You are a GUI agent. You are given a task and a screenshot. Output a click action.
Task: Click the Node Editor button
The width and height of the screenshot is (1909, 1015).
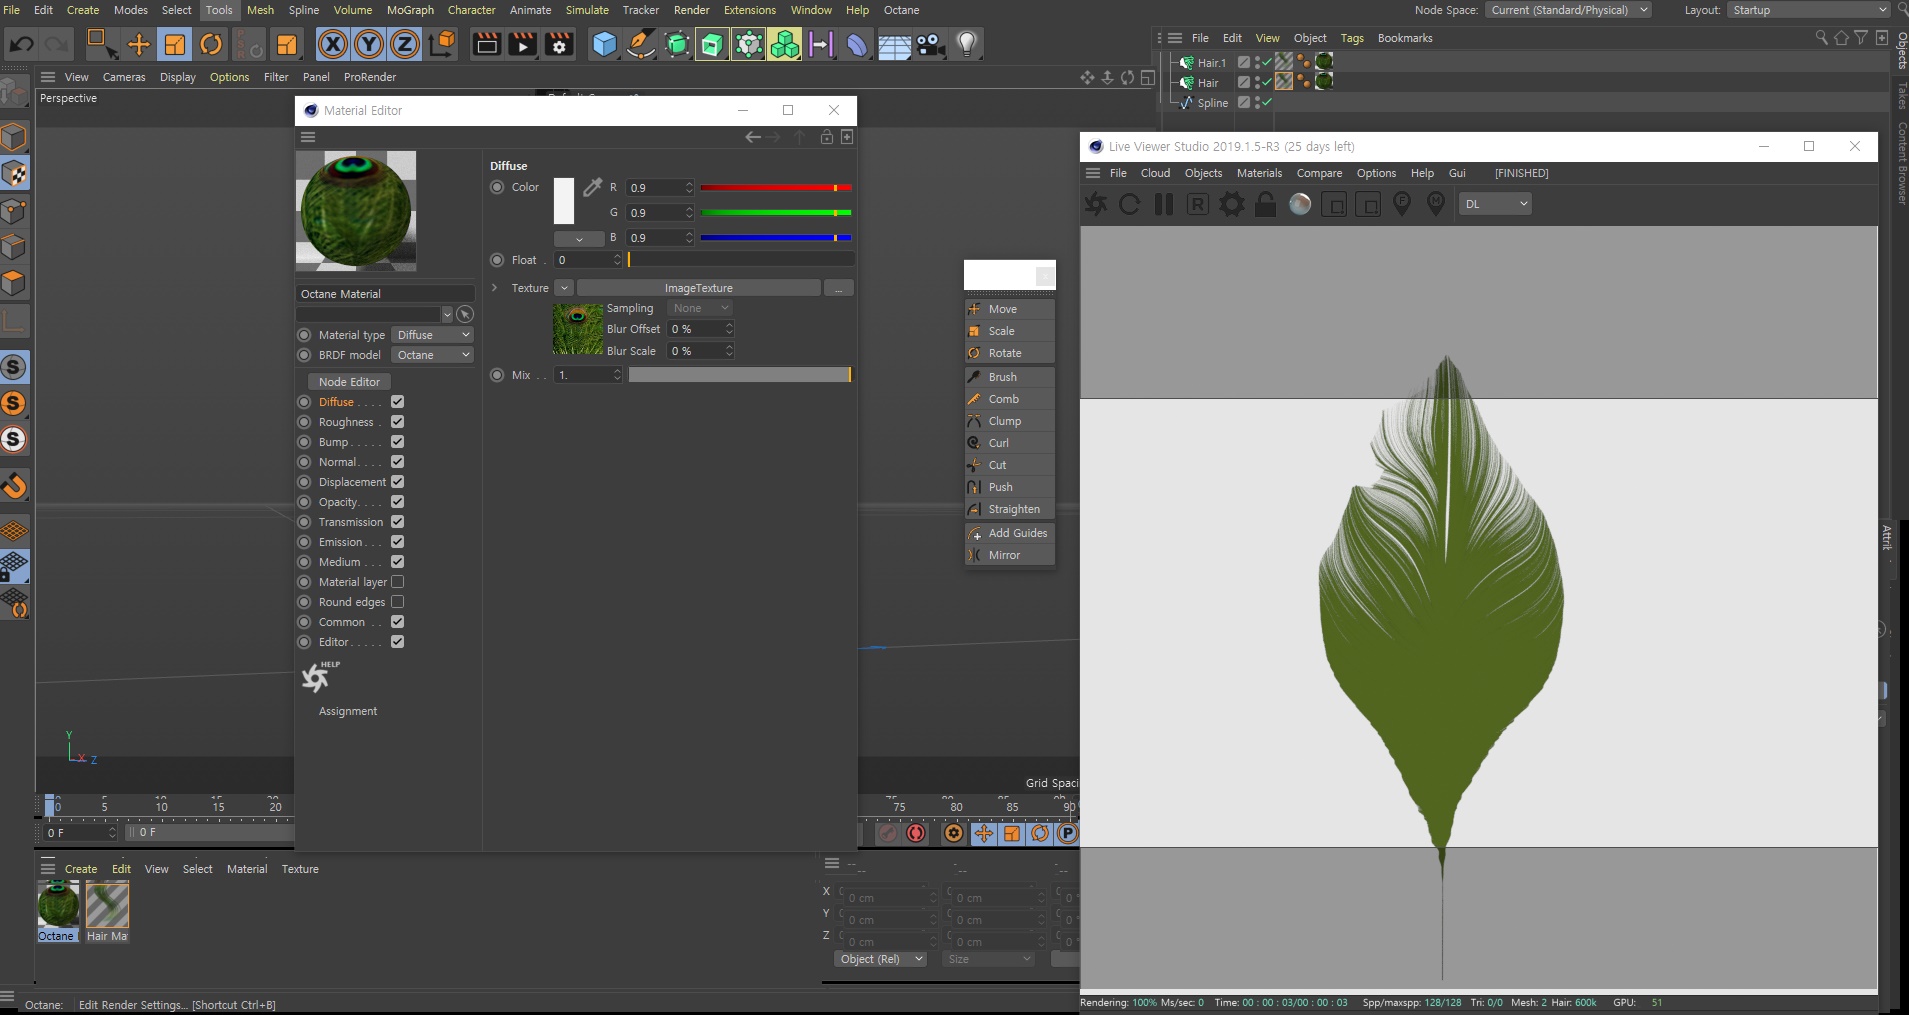click(x=349, y=382)
